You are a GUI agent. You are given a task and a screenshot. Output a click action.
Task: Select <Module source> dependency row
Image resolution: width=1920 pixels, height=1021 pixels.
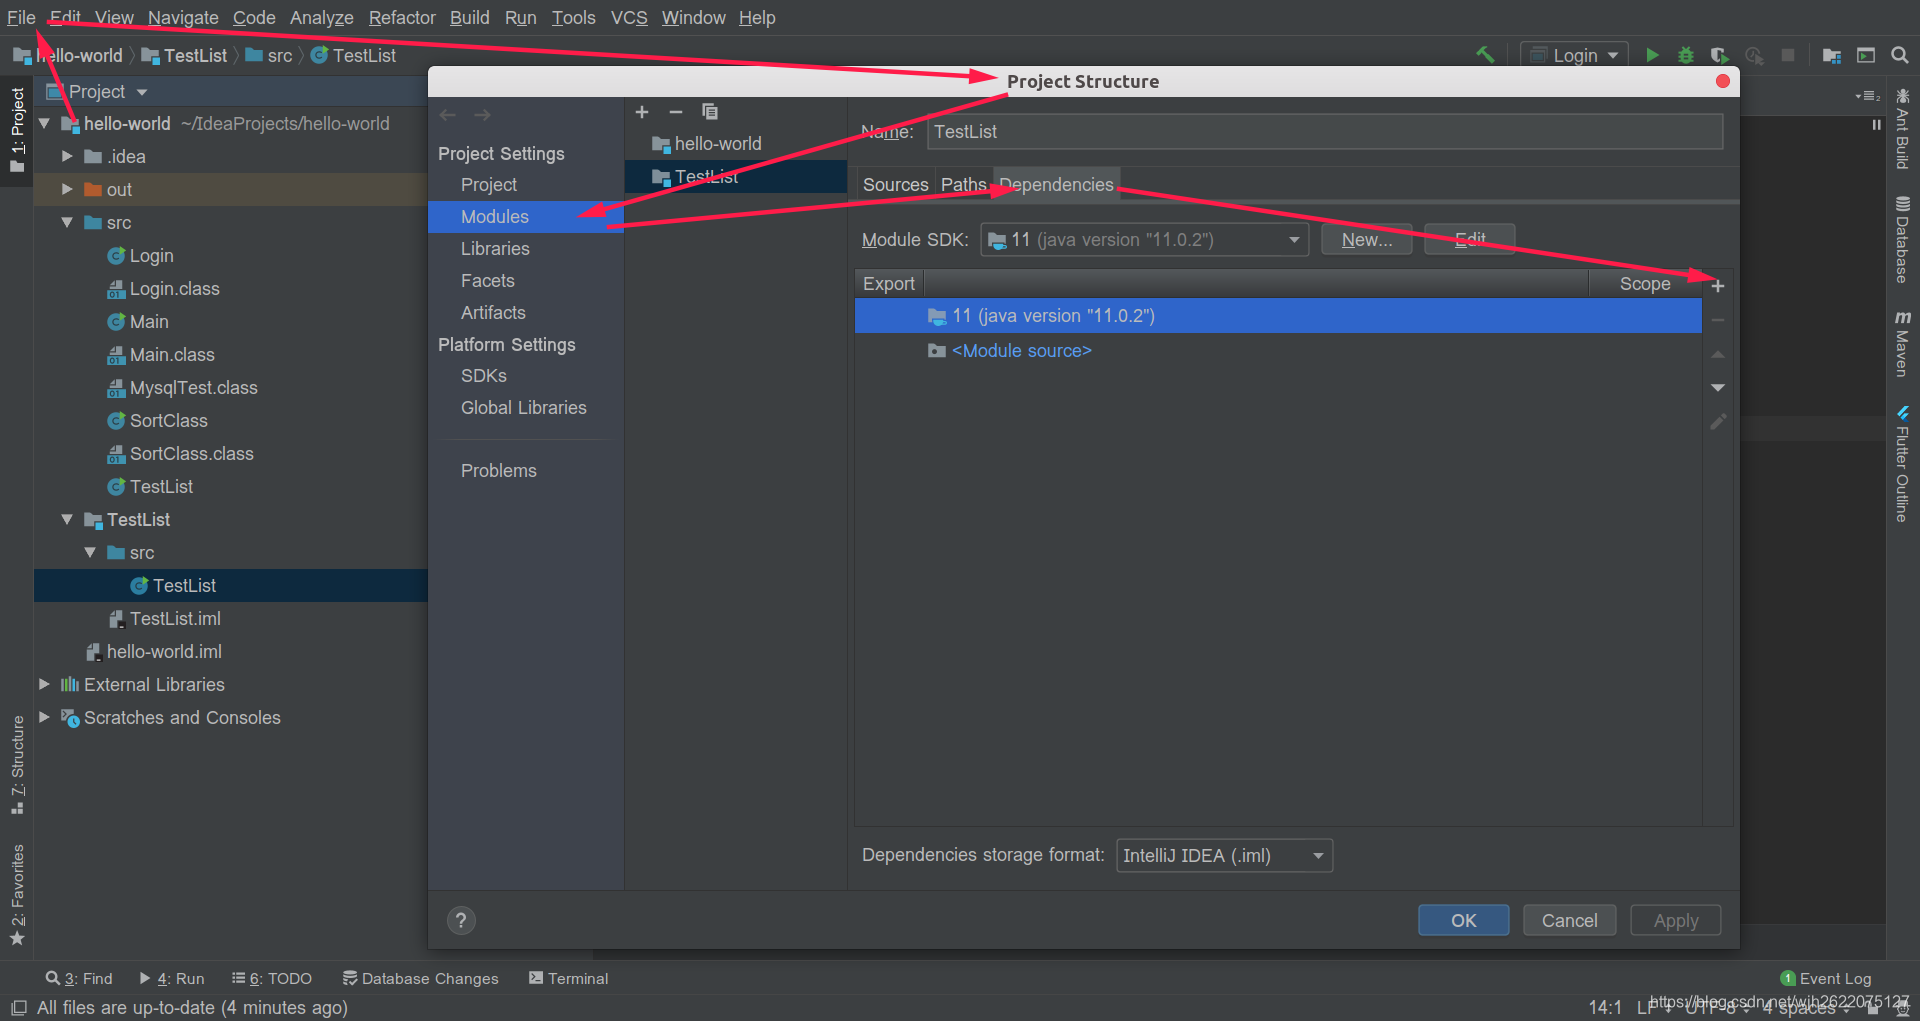tap(1278, 351)
